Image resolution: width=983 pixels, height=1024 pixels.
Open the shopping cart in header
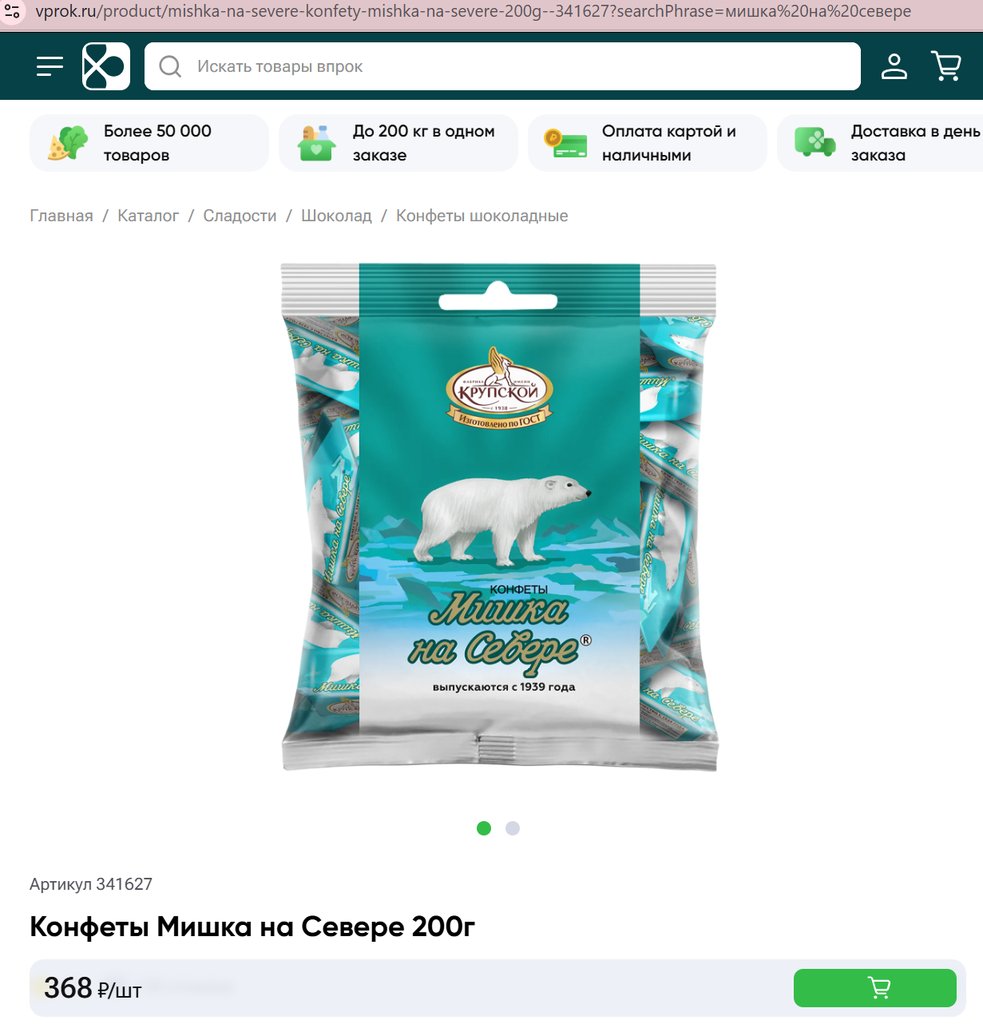pyautogui.click(x=946, y=66)
